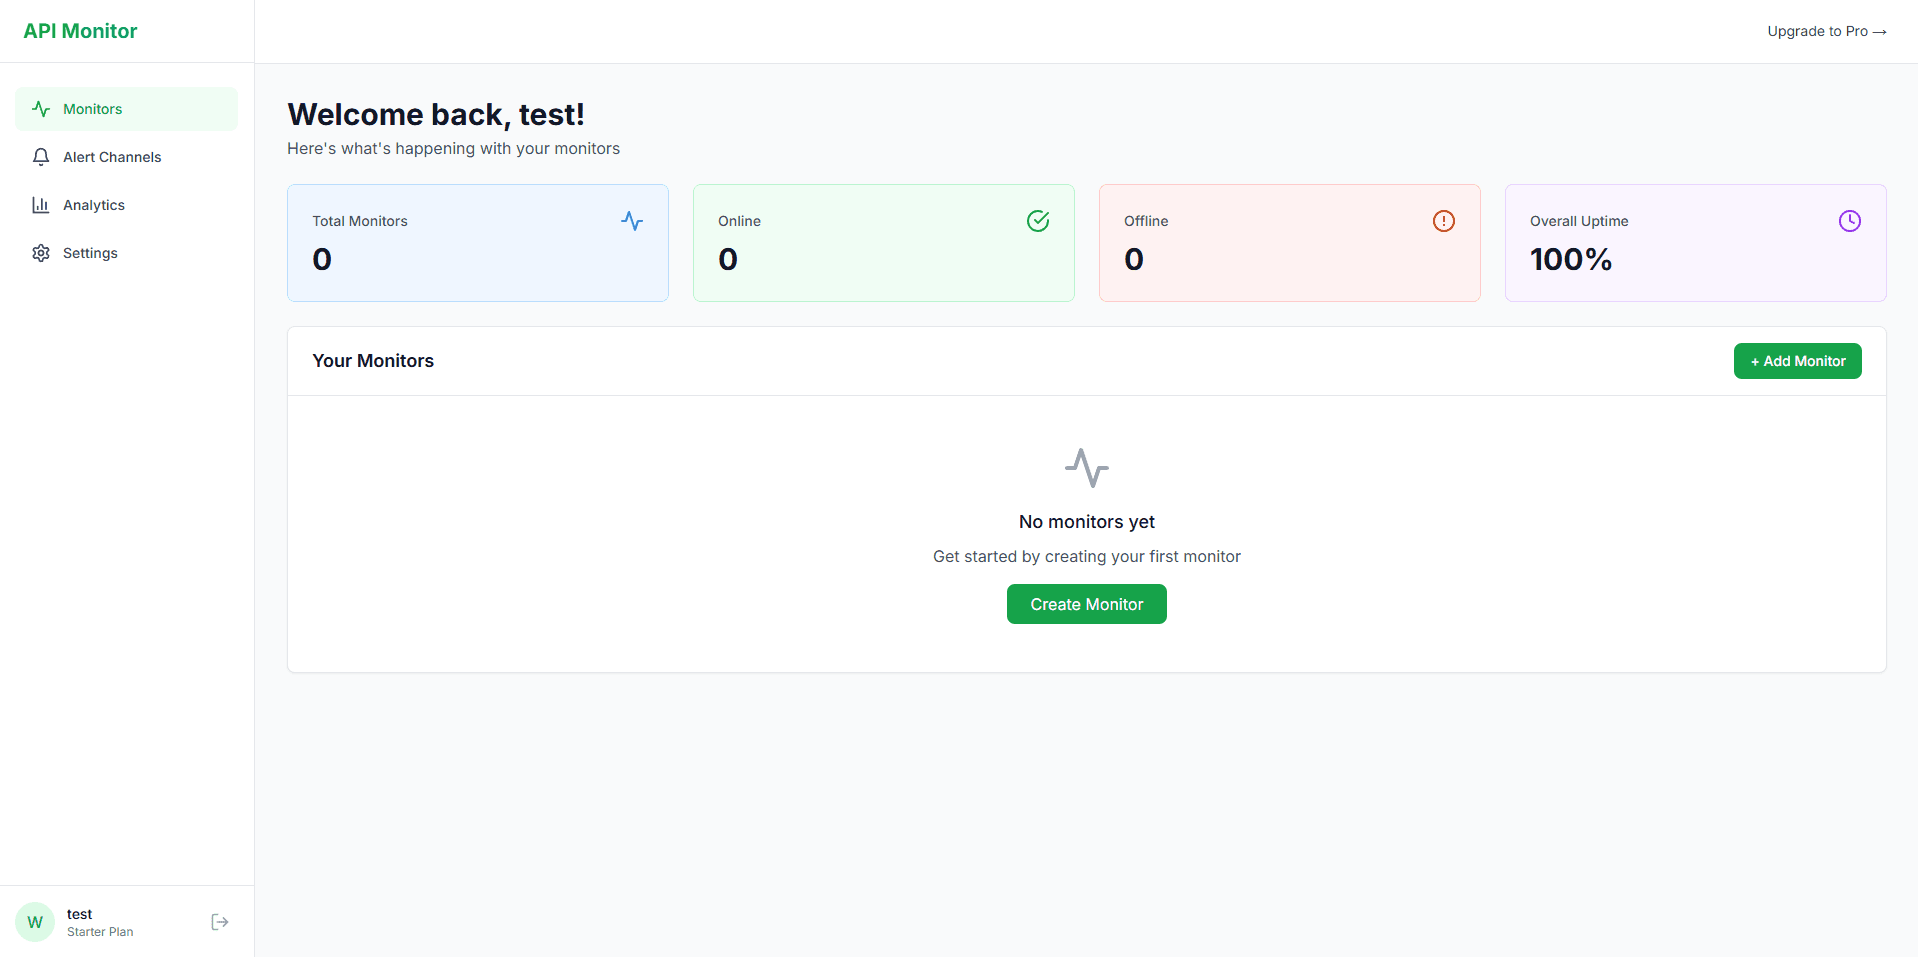Select the Monitors activity icon in sidebar

coord(40,108)
